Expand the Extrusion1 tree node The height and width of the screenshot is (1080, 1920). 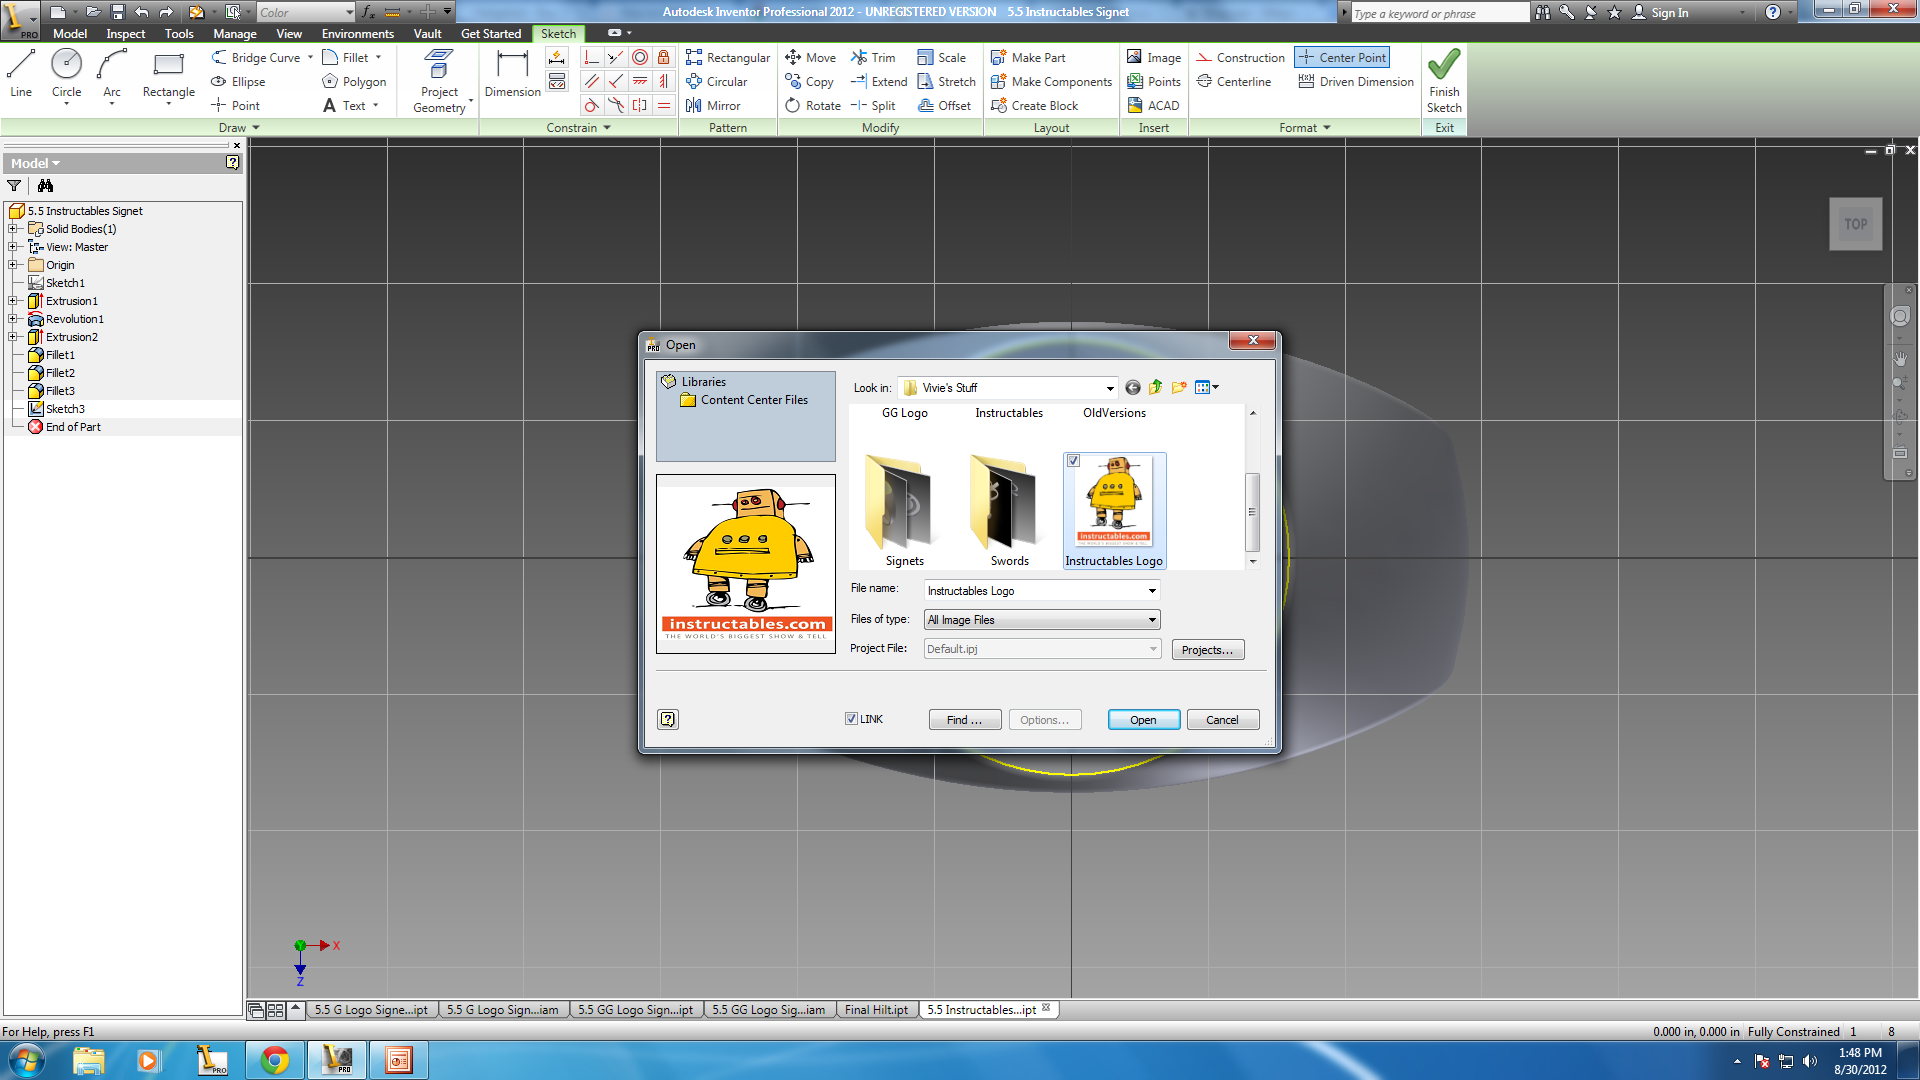(x=12, y=301)
